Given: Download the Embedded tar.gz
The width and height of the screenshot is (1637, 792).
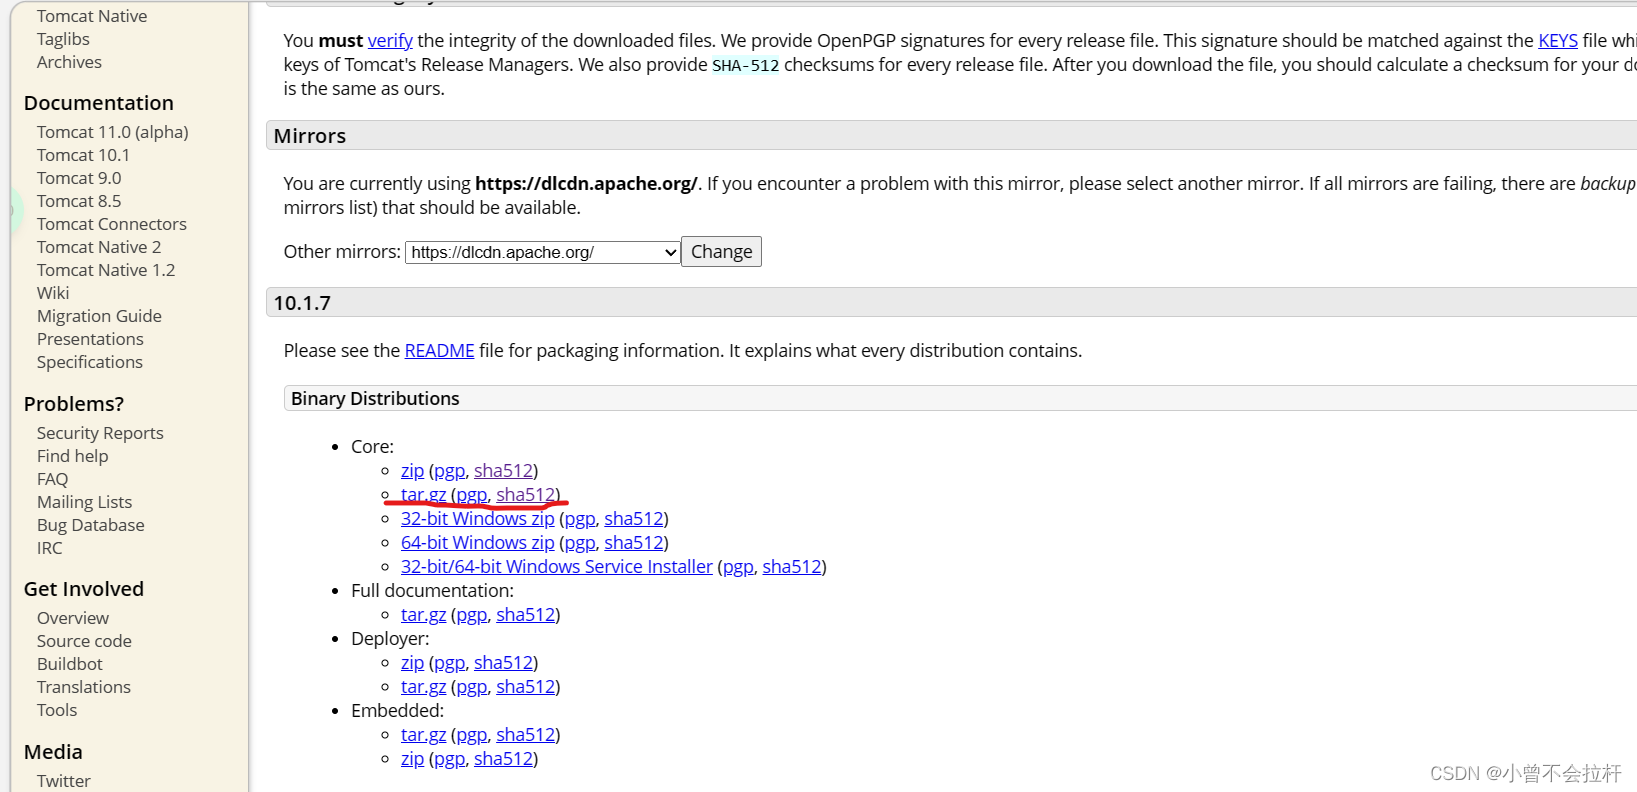Looking at the screenshot, I should [x=423, y=735].
